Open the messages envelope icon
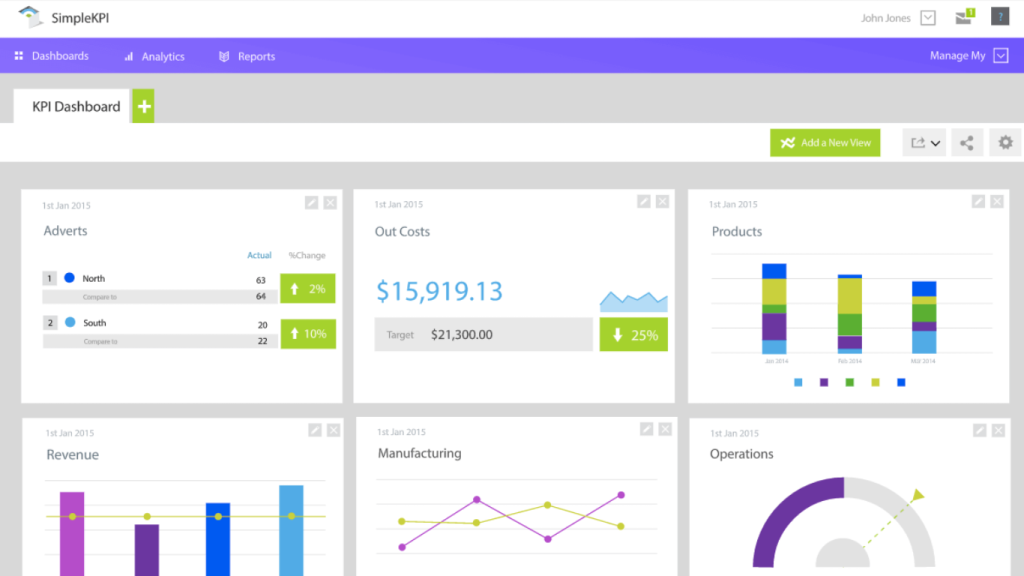1024x576 pixels. pyautogui.click(x=964, y=17)
